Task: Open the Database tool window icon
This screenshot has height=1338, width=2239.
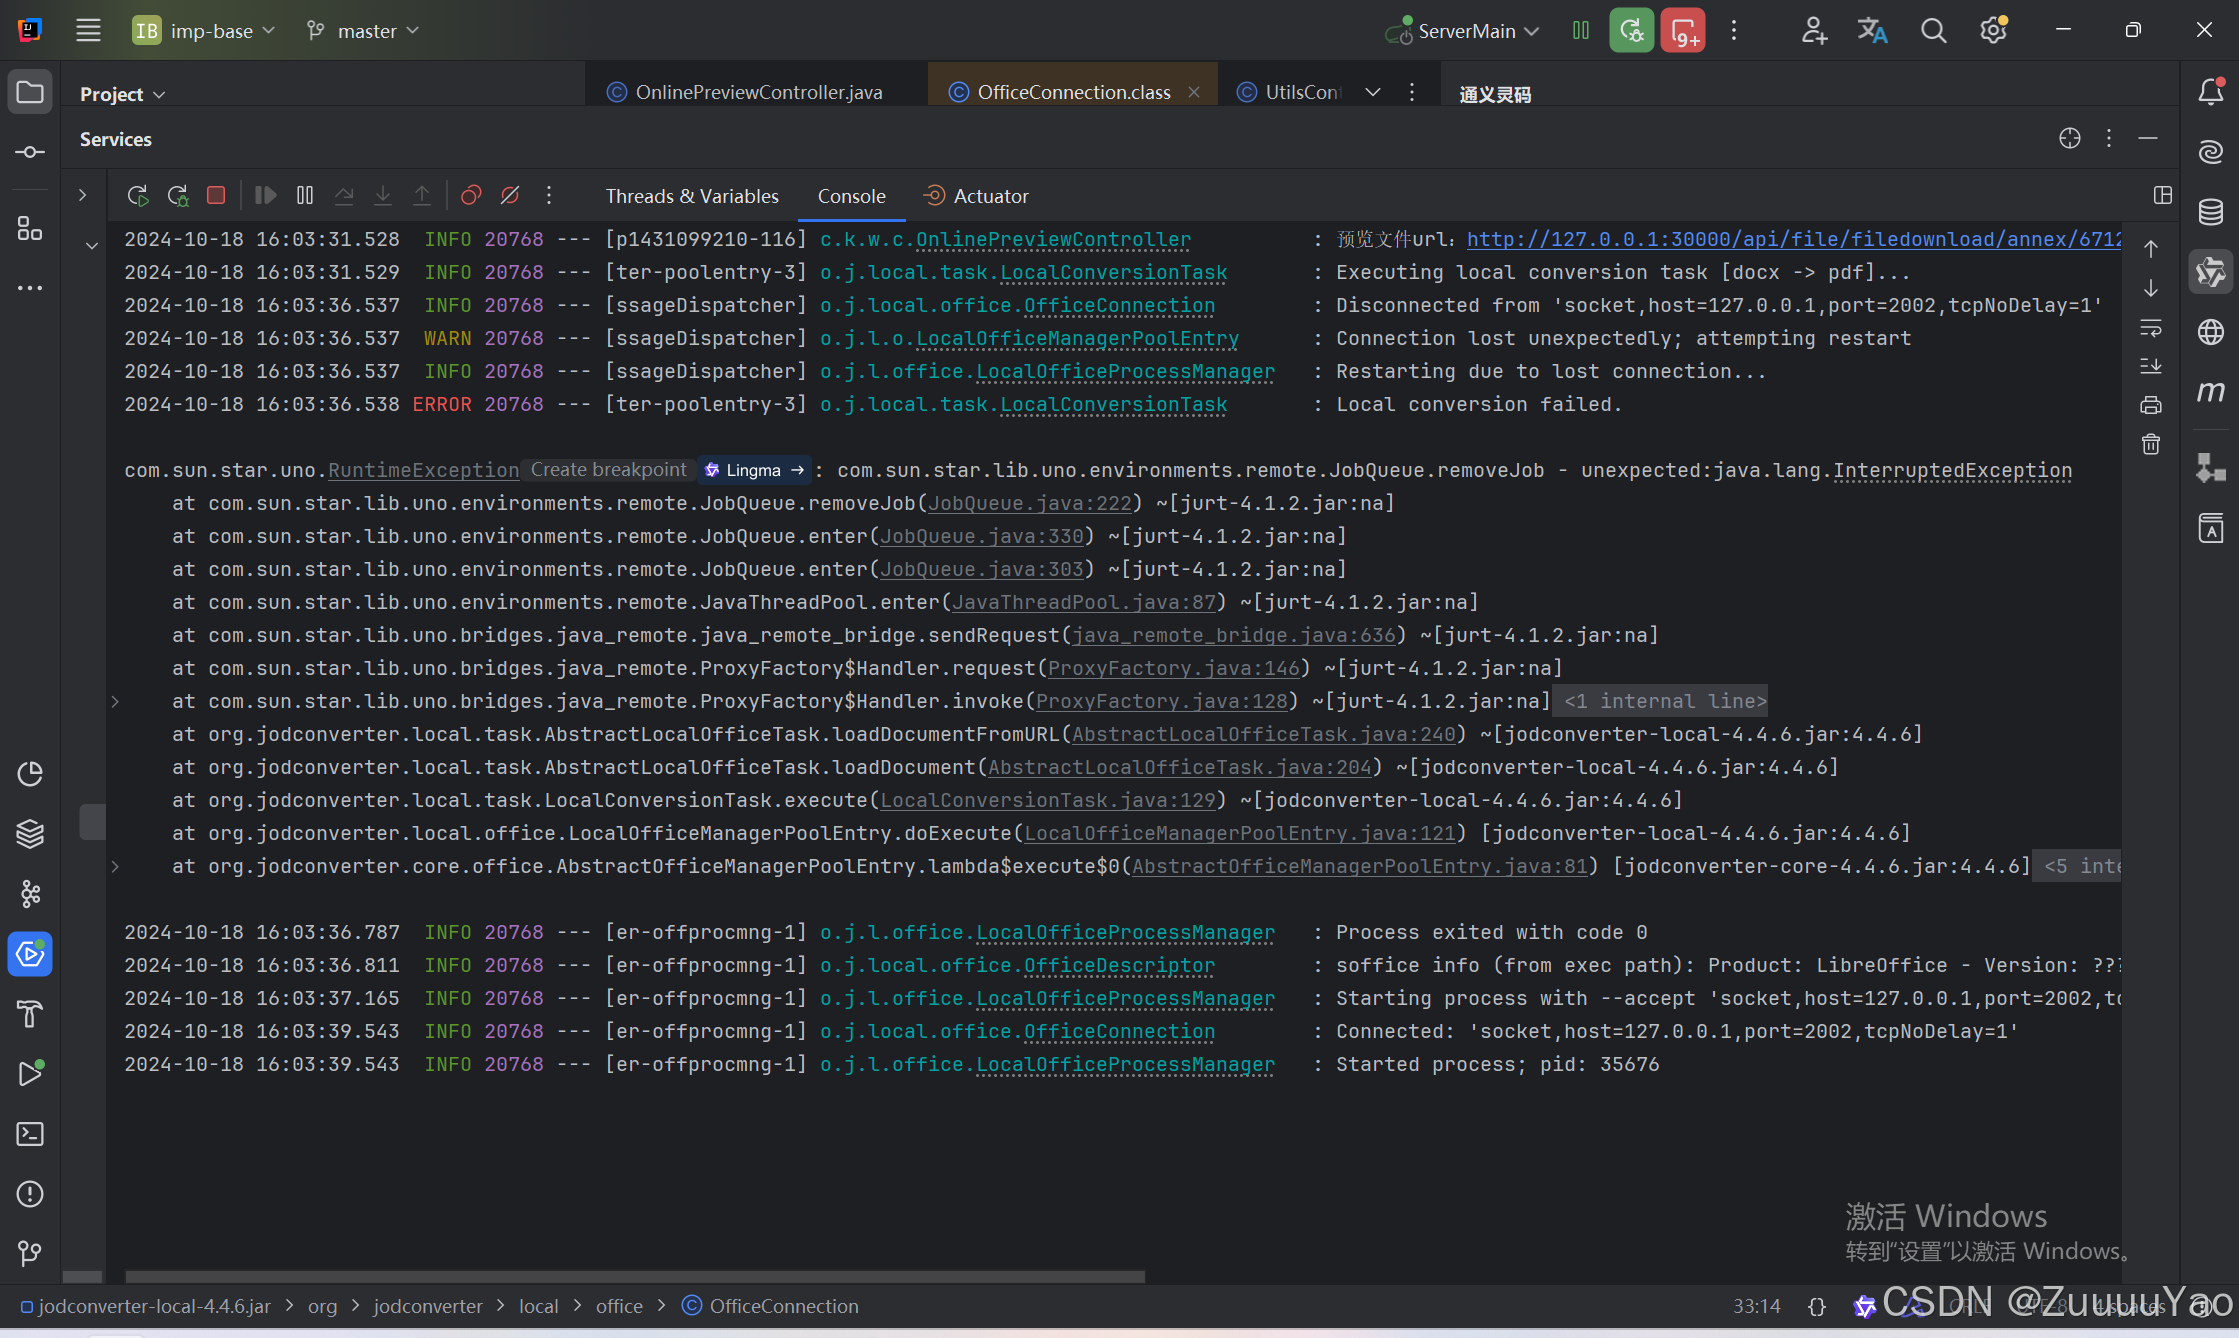Action: pos(2211,212)
